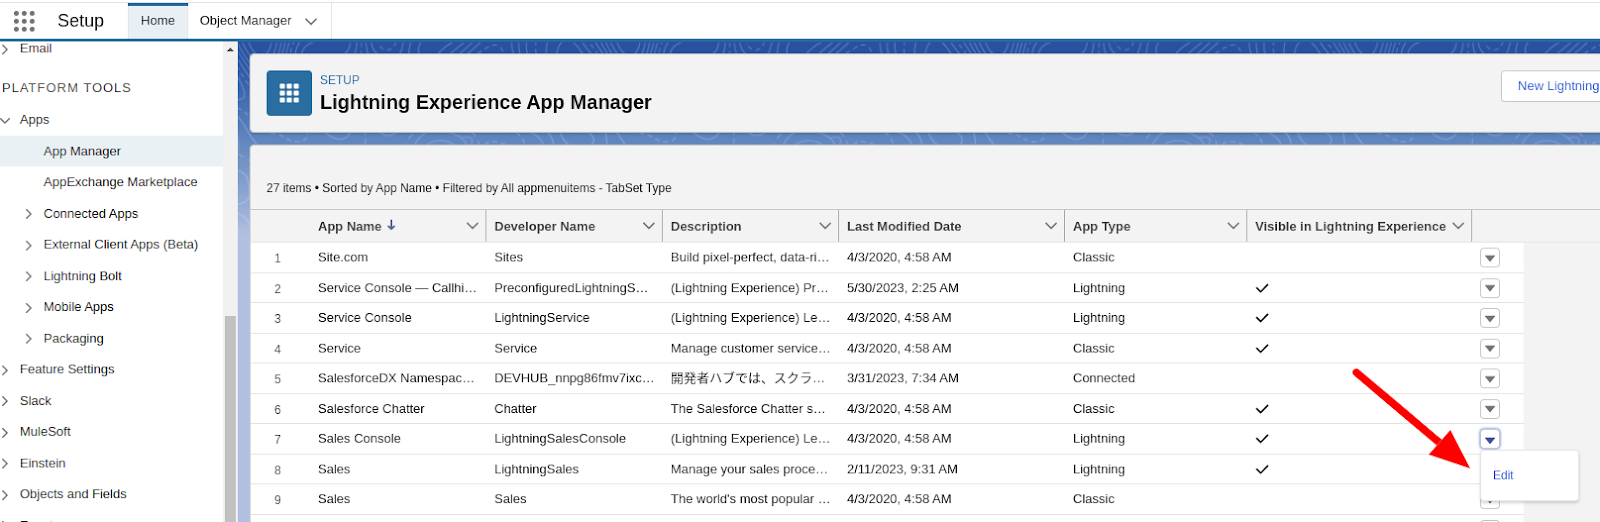The image size is (1600, 522).
Task: Click the New Lightning App button
Action: [1552, 86]
